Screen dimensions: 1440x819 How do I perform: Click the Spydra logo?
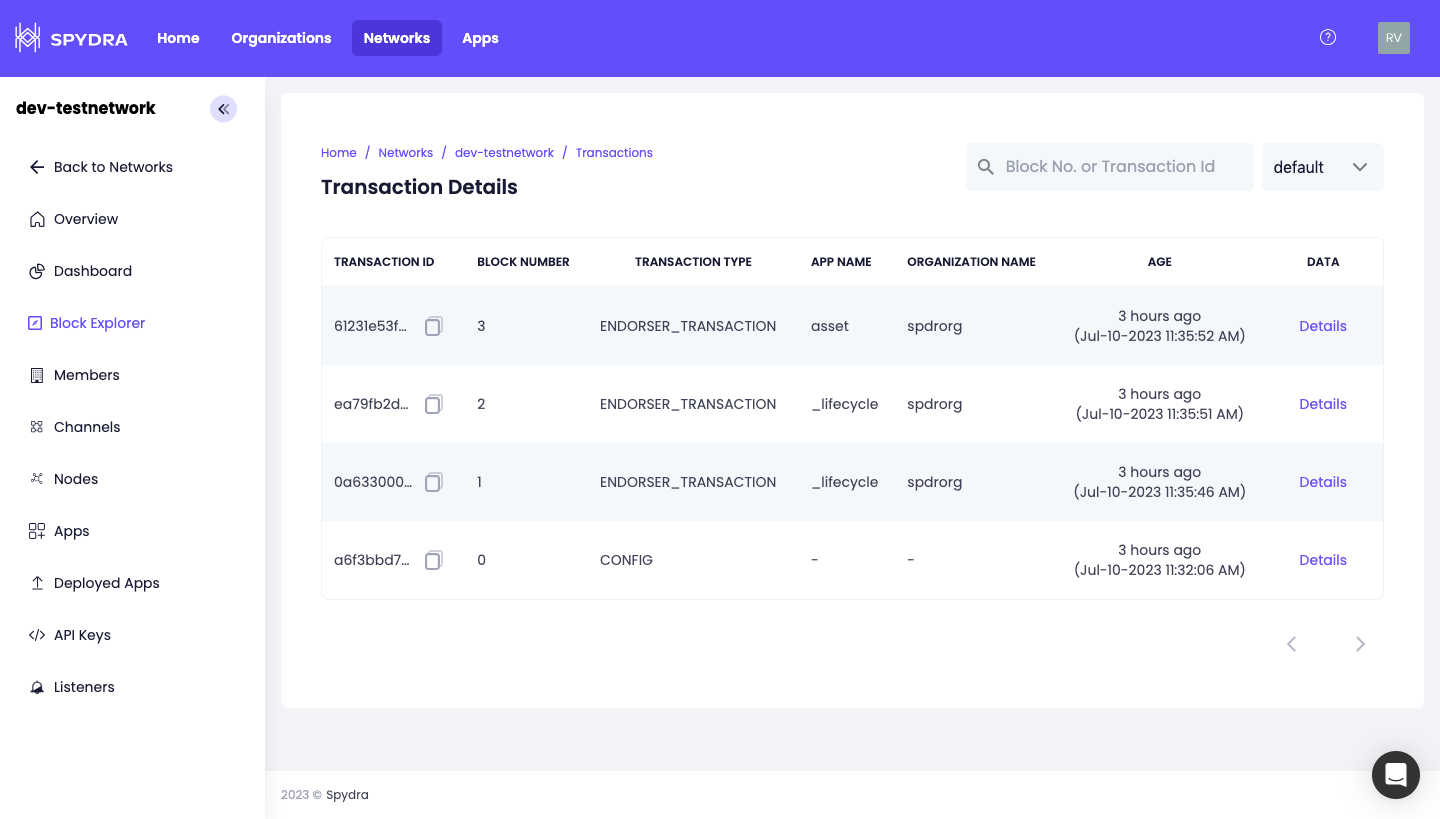click(71, 38)
